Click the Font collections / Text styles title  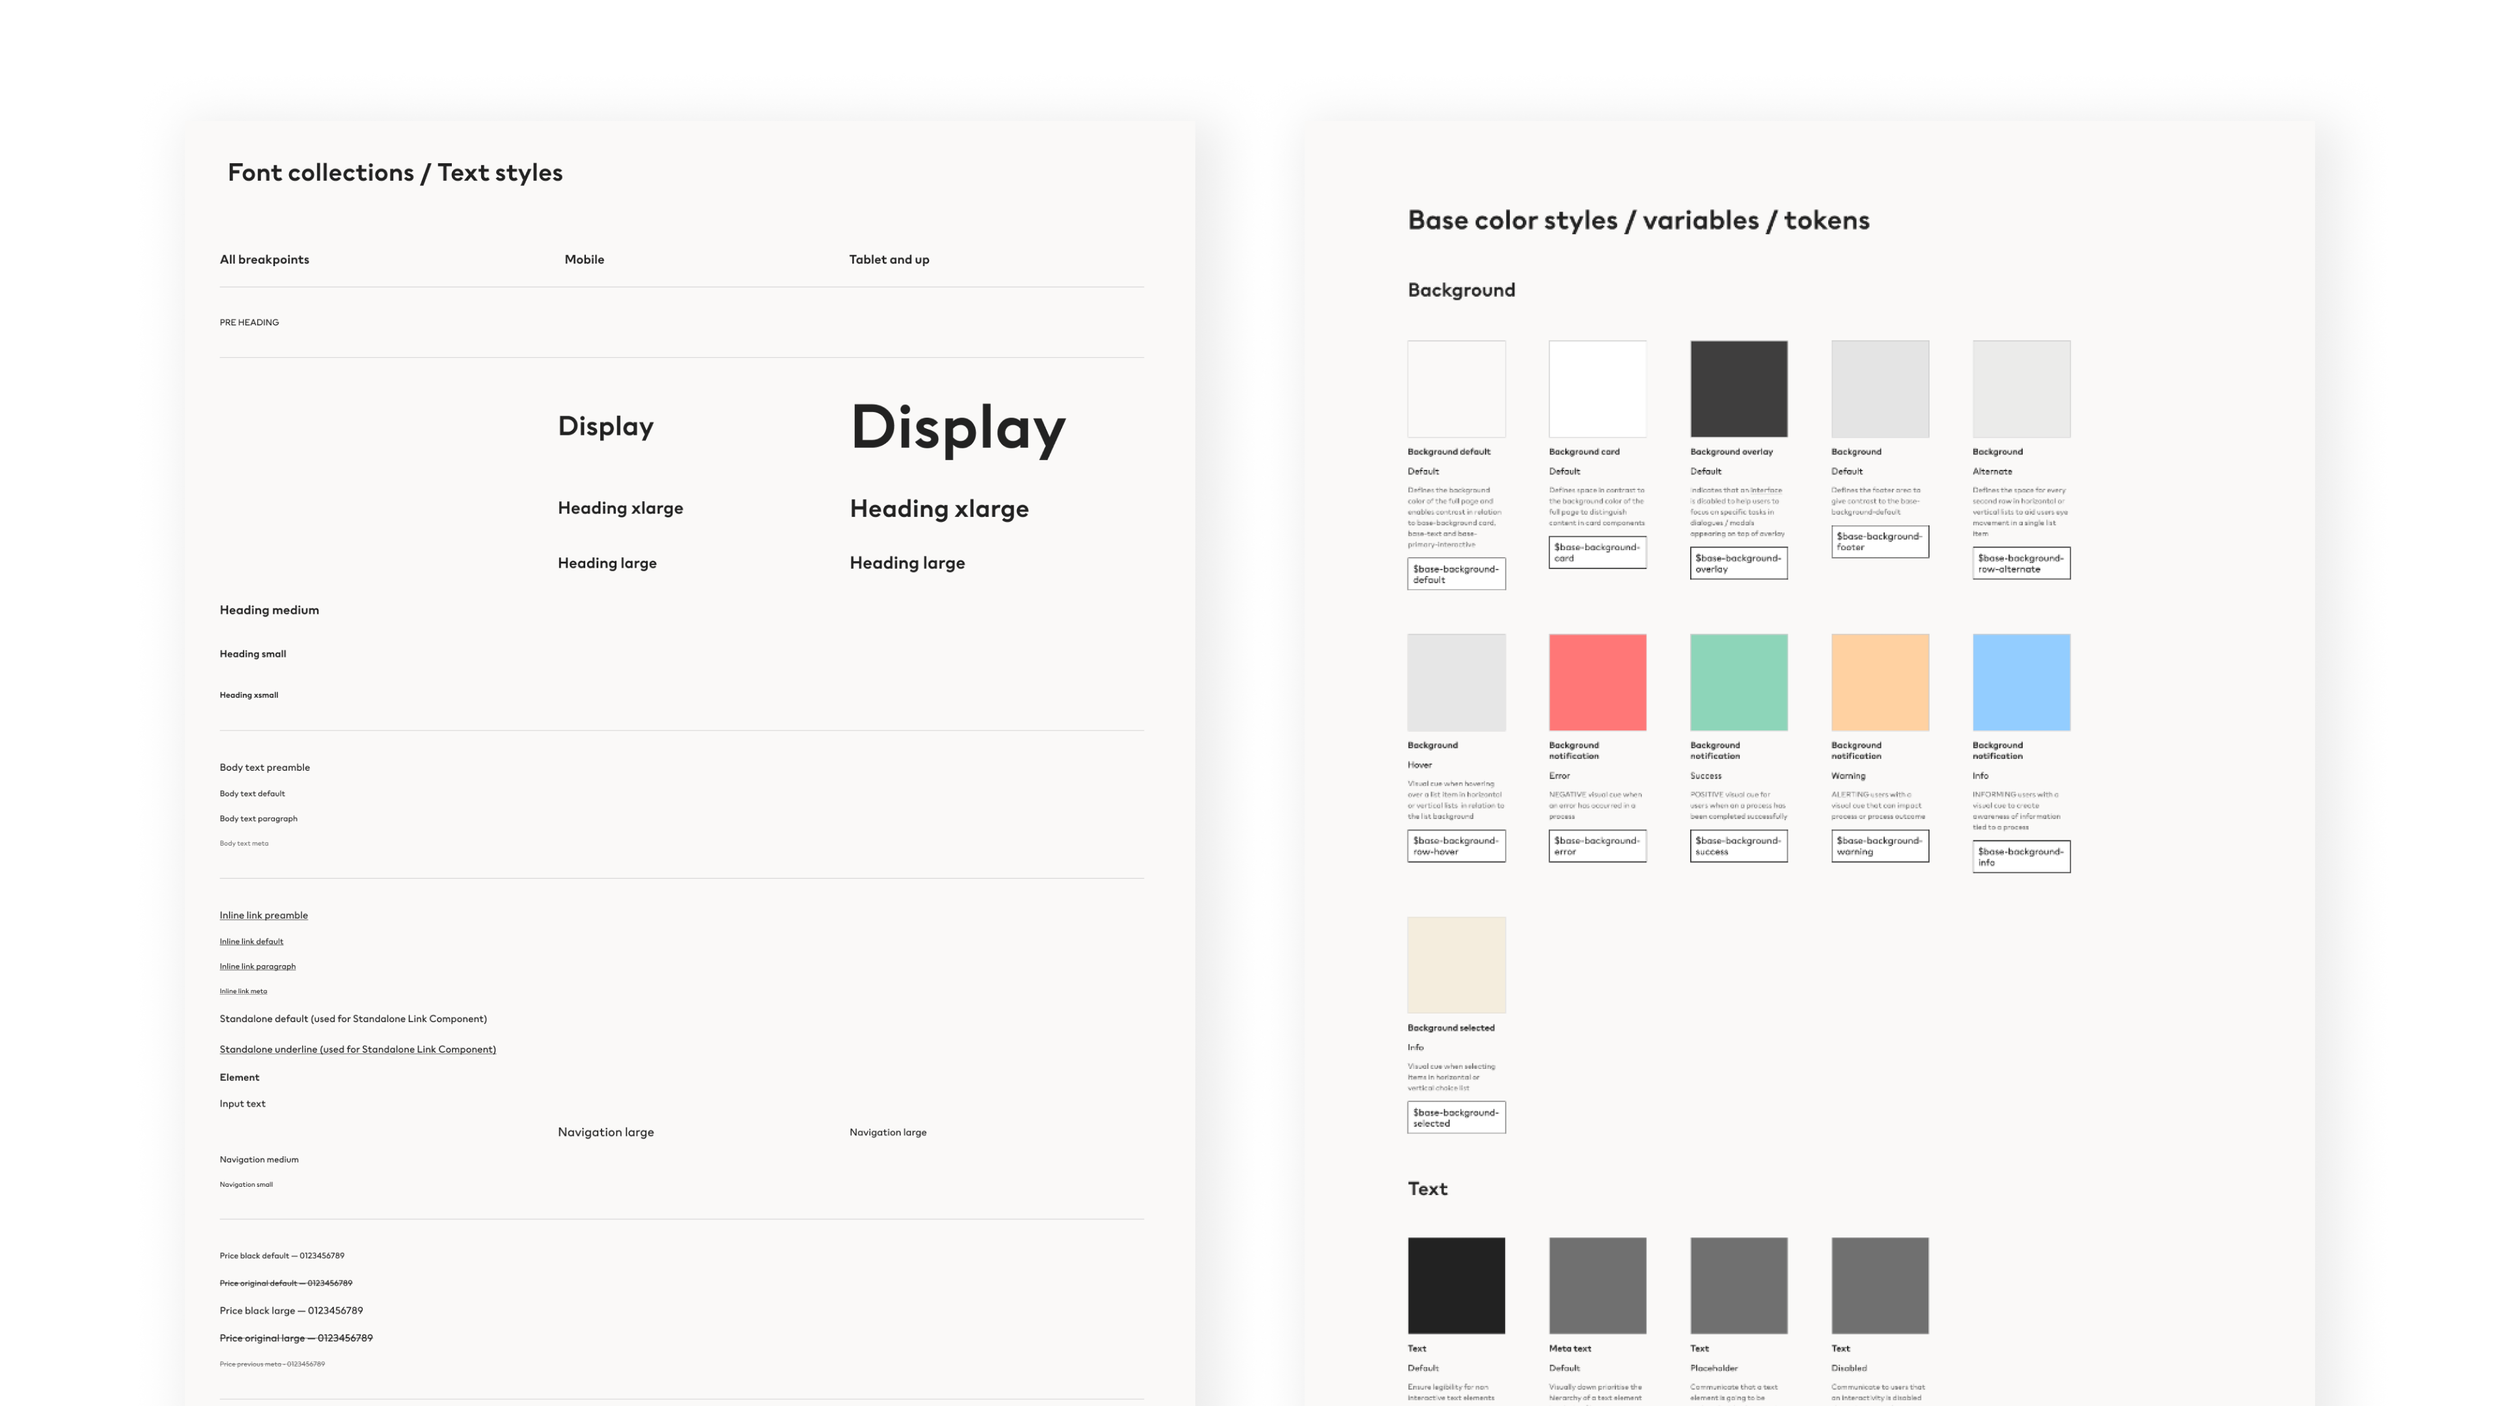(x=395, y=172)
